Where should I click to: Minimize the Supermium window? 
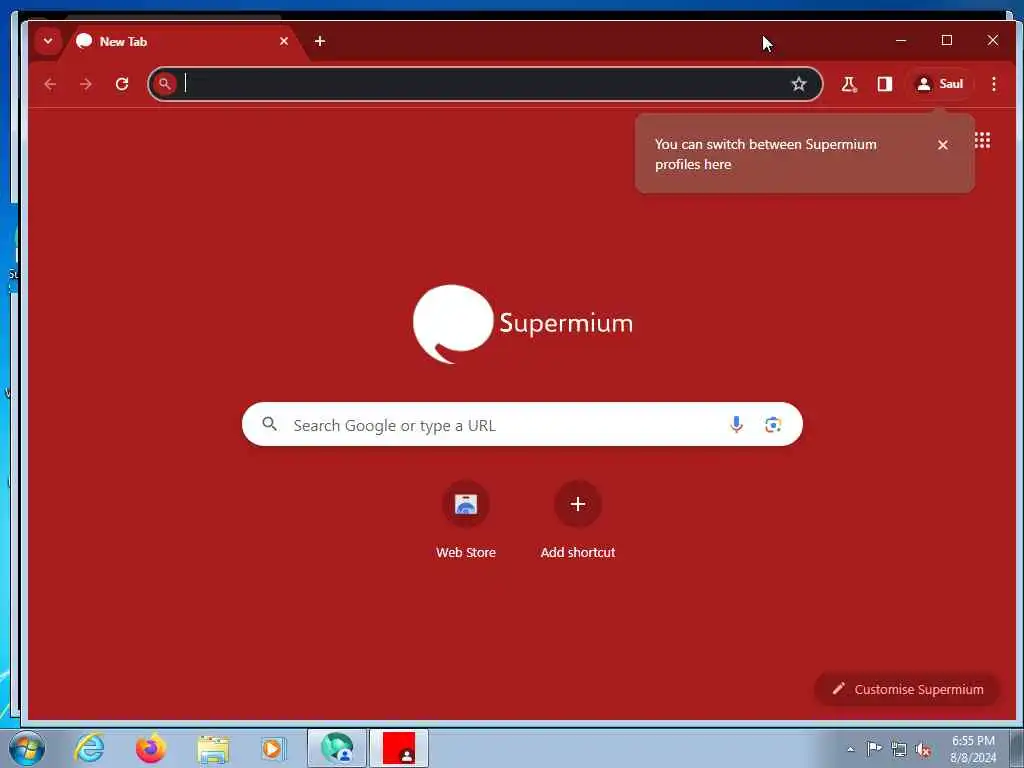[901, 40]
